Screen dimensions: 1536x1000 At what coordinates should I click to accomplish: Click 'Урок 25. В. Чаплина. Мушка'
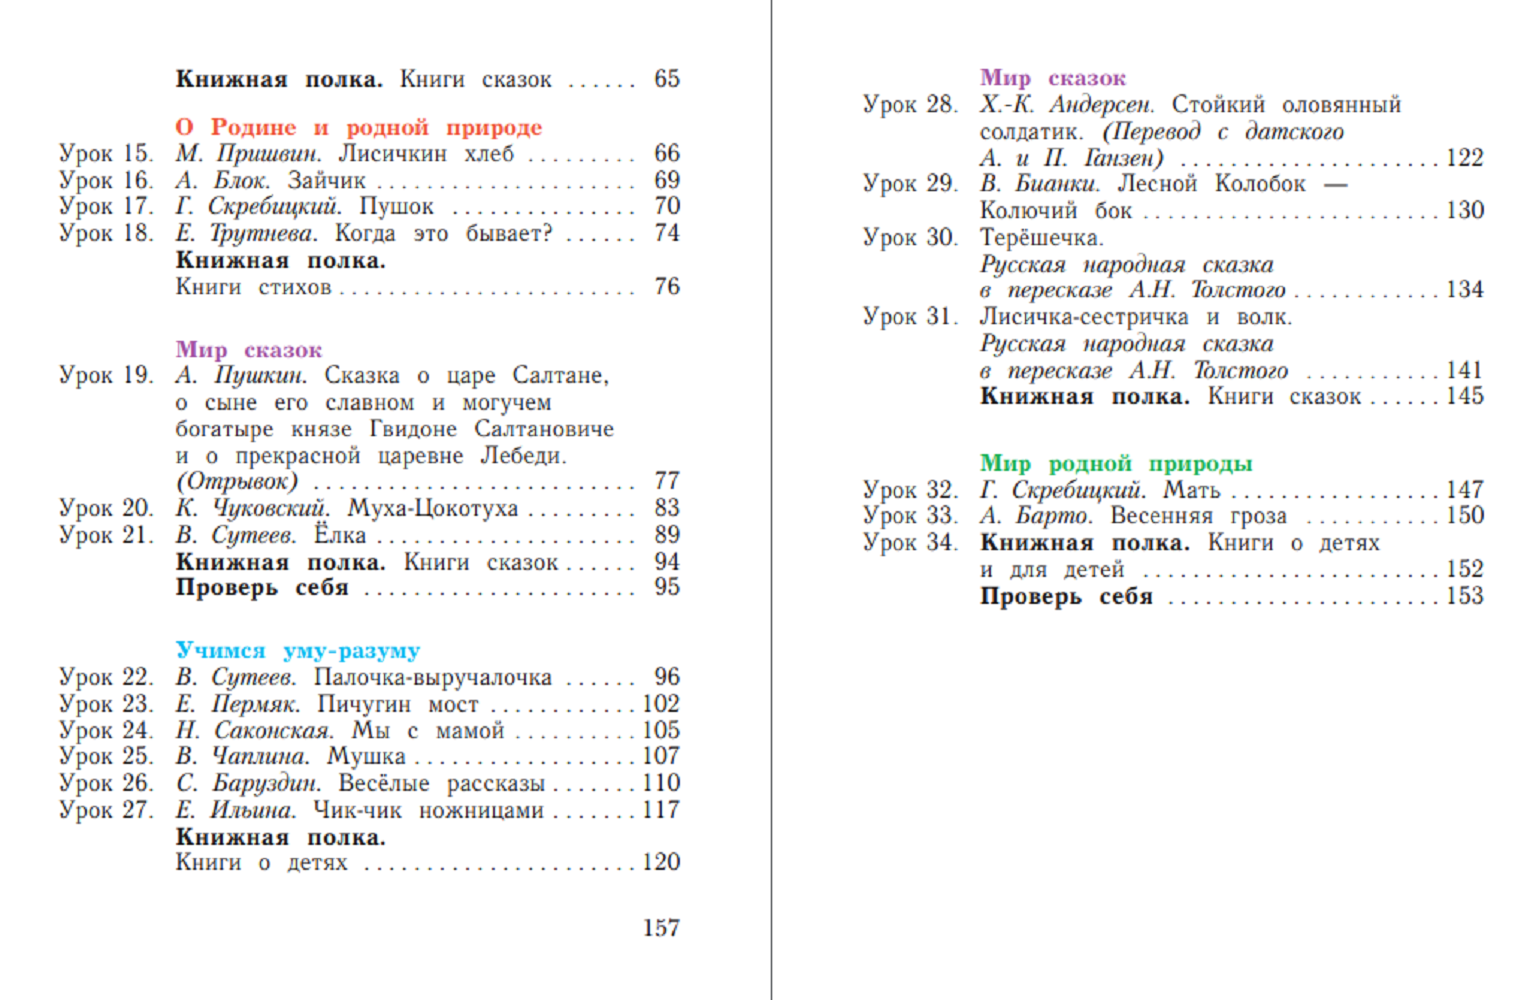pos(369,757)
